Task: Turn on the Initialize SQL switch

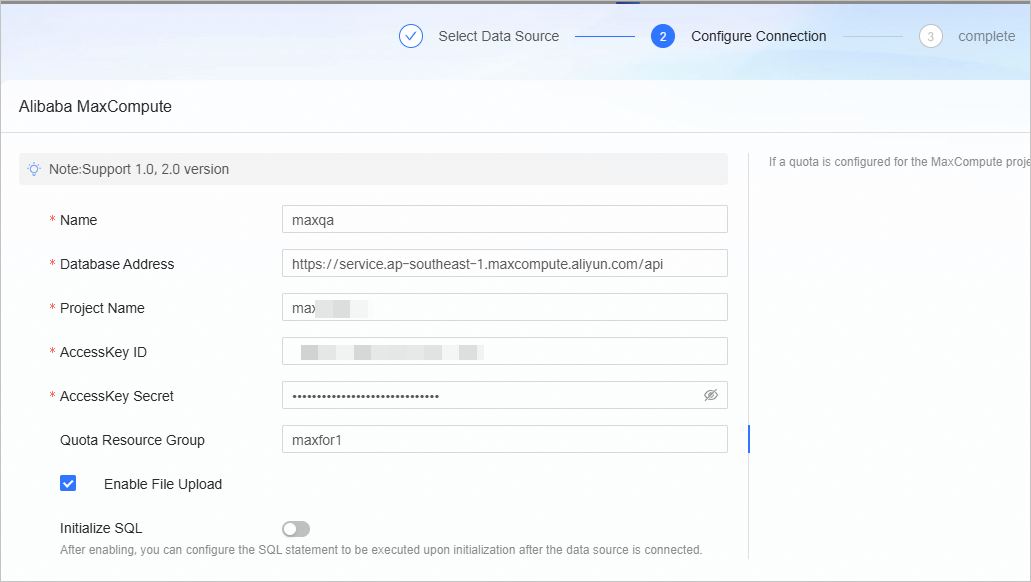Action: pos(296,529)
